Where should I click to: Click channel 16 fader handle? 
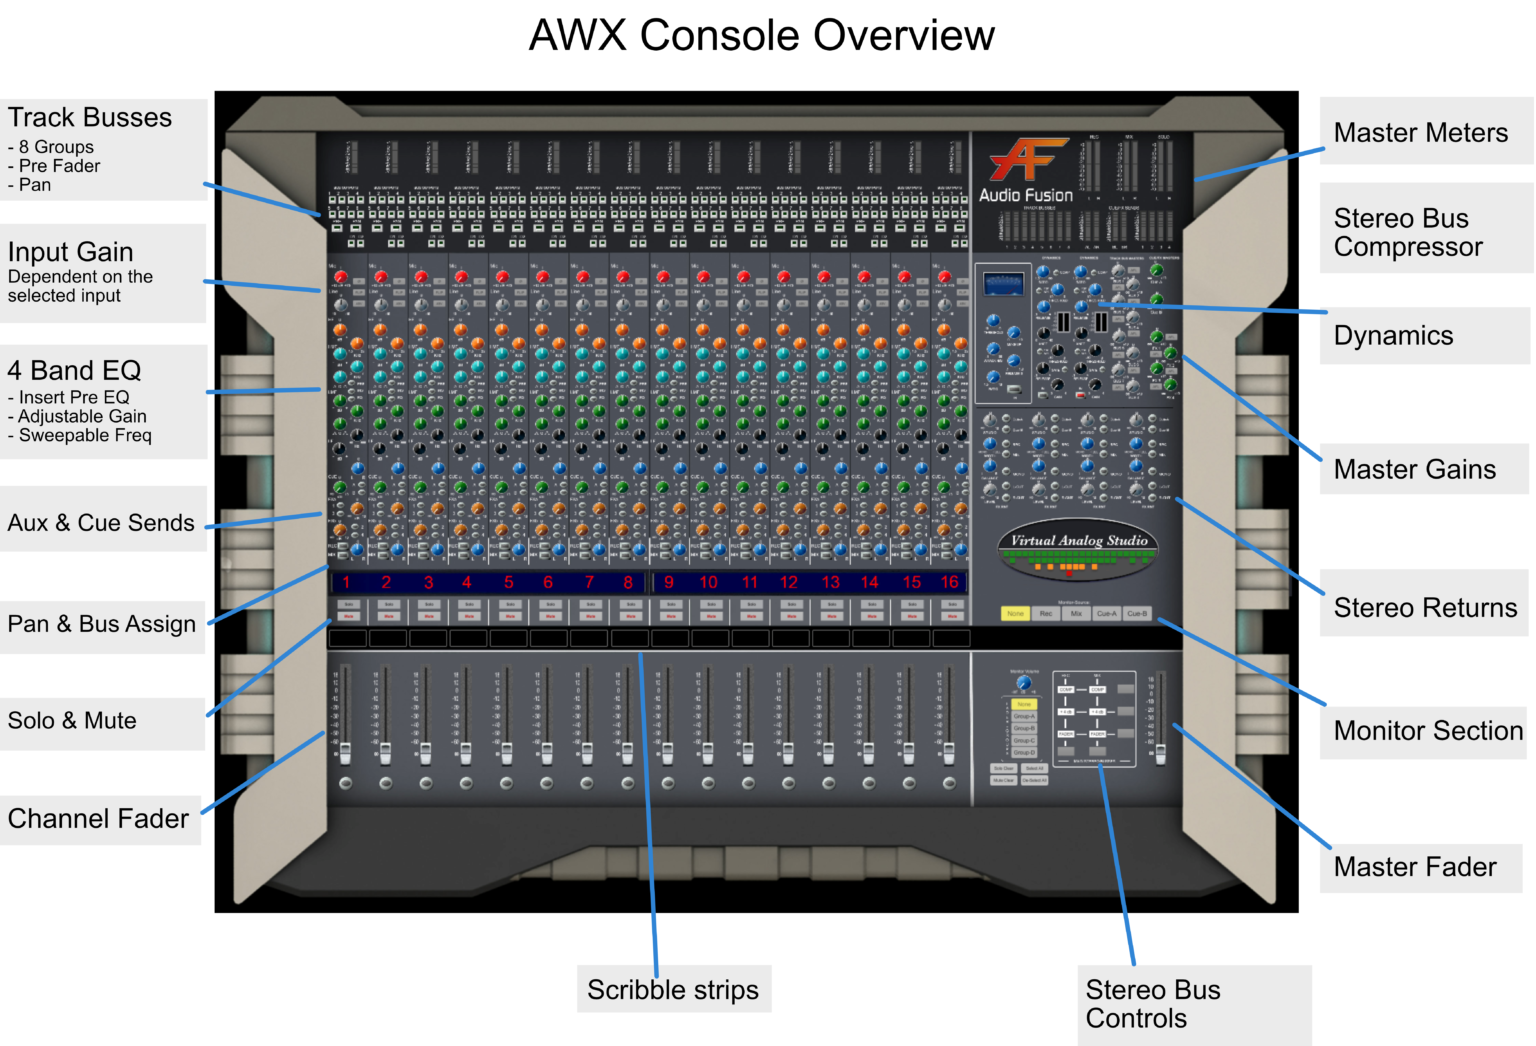[x=949, y=752]
